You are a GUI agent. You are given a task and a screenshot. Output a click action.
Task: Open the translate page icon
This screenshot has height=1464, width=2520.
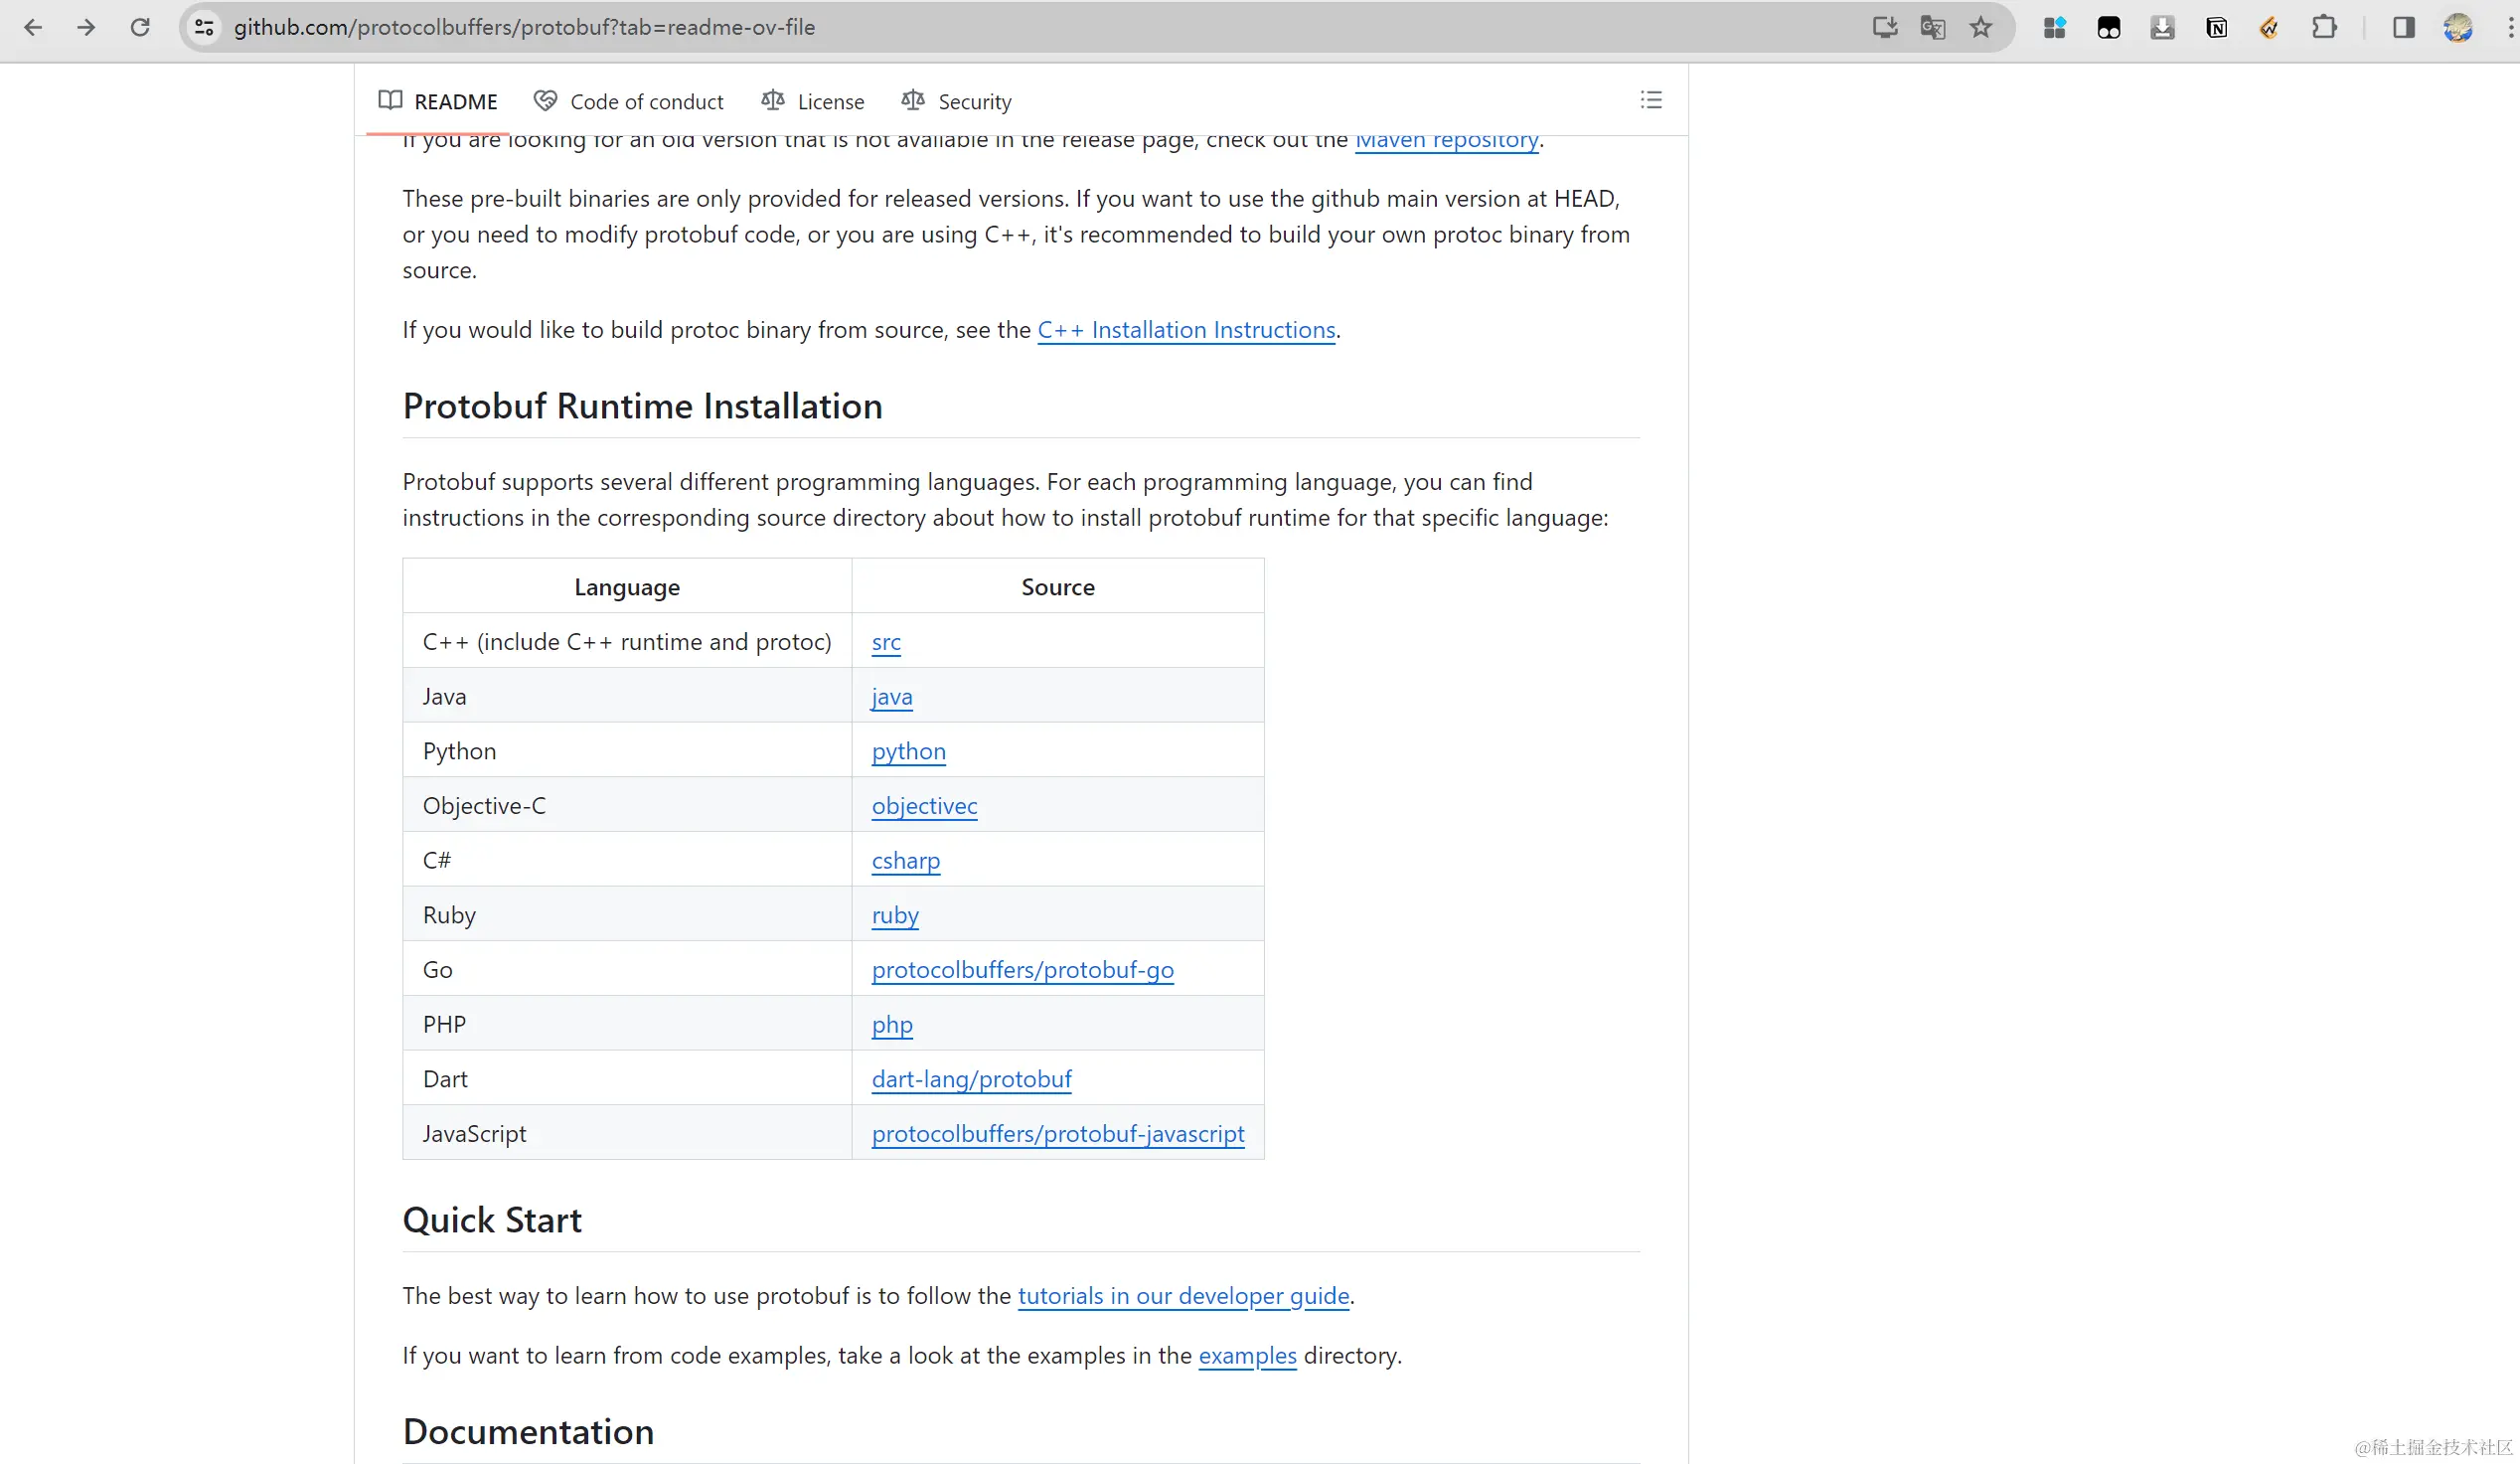[1932, 27]
